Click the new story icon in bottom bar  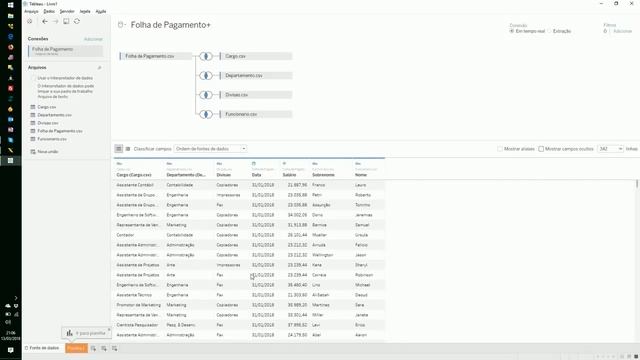pyautogui.click(x=114, y=348)
